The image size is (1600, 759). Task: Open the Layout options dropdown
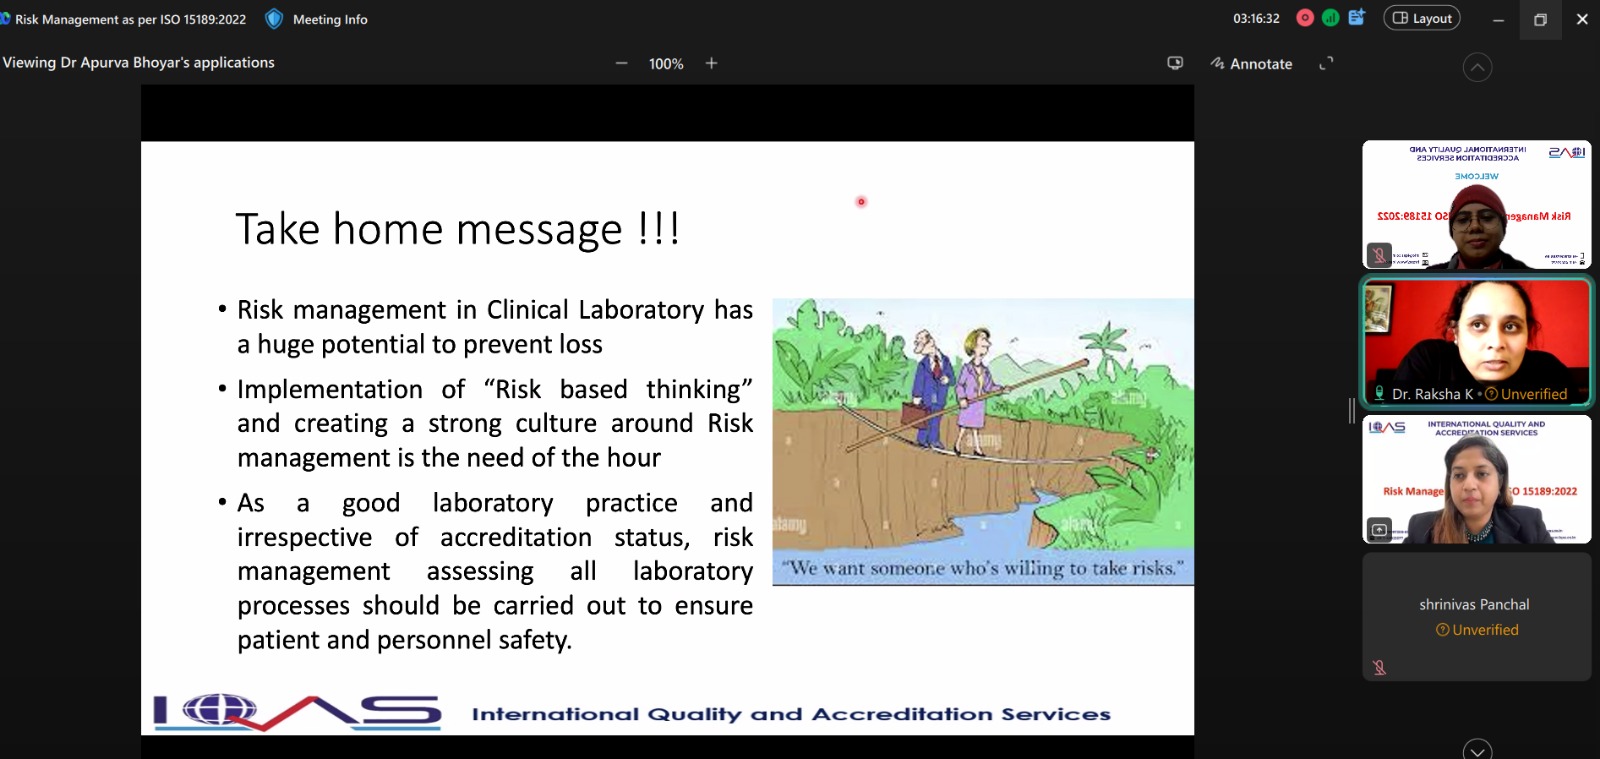tap(1421, 18)
